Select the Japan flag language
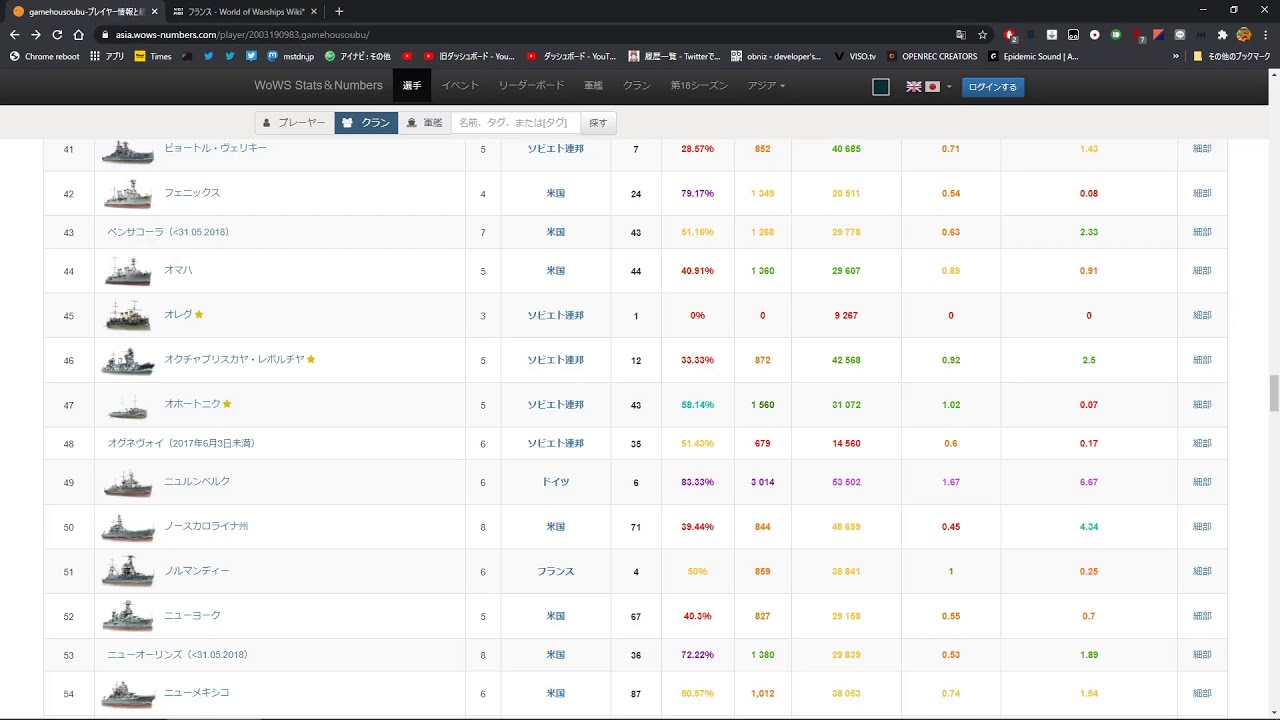Image resolution: width=1280 pixels, height=720 pixels. 932,87
